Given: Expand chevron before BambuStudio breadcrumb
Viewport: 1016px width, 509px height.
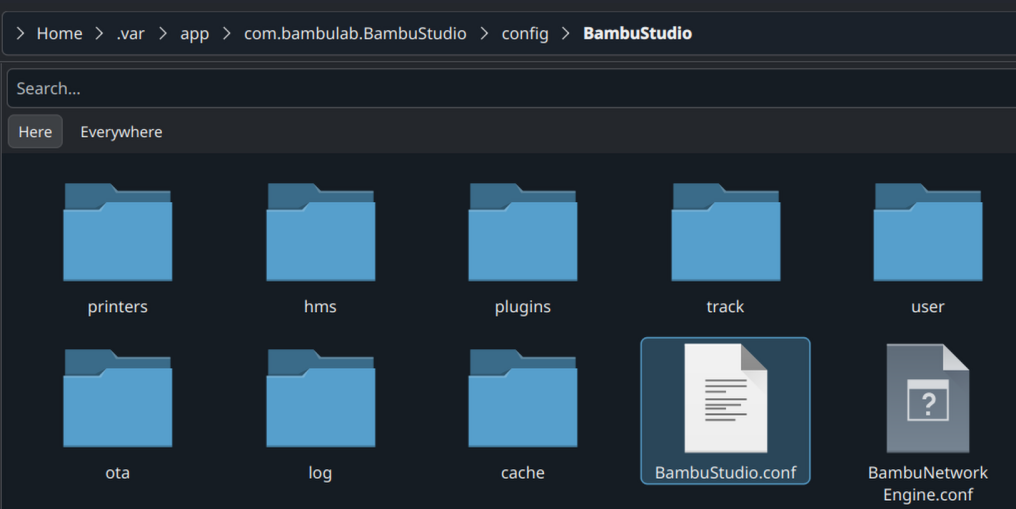Looking at the screenshot, I should point(566,33).
